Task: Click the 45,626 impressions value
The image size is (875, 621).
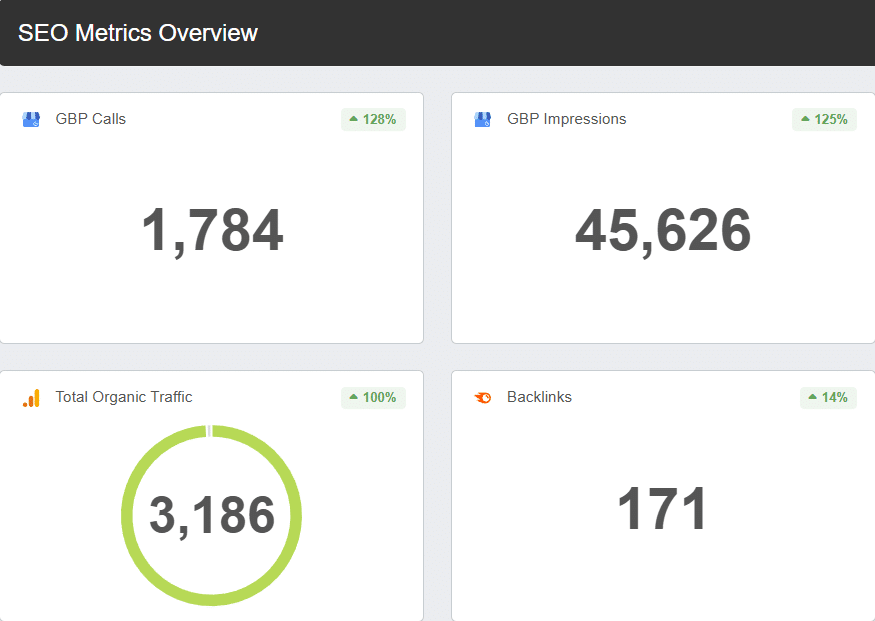Action: [x=662, y=231]
